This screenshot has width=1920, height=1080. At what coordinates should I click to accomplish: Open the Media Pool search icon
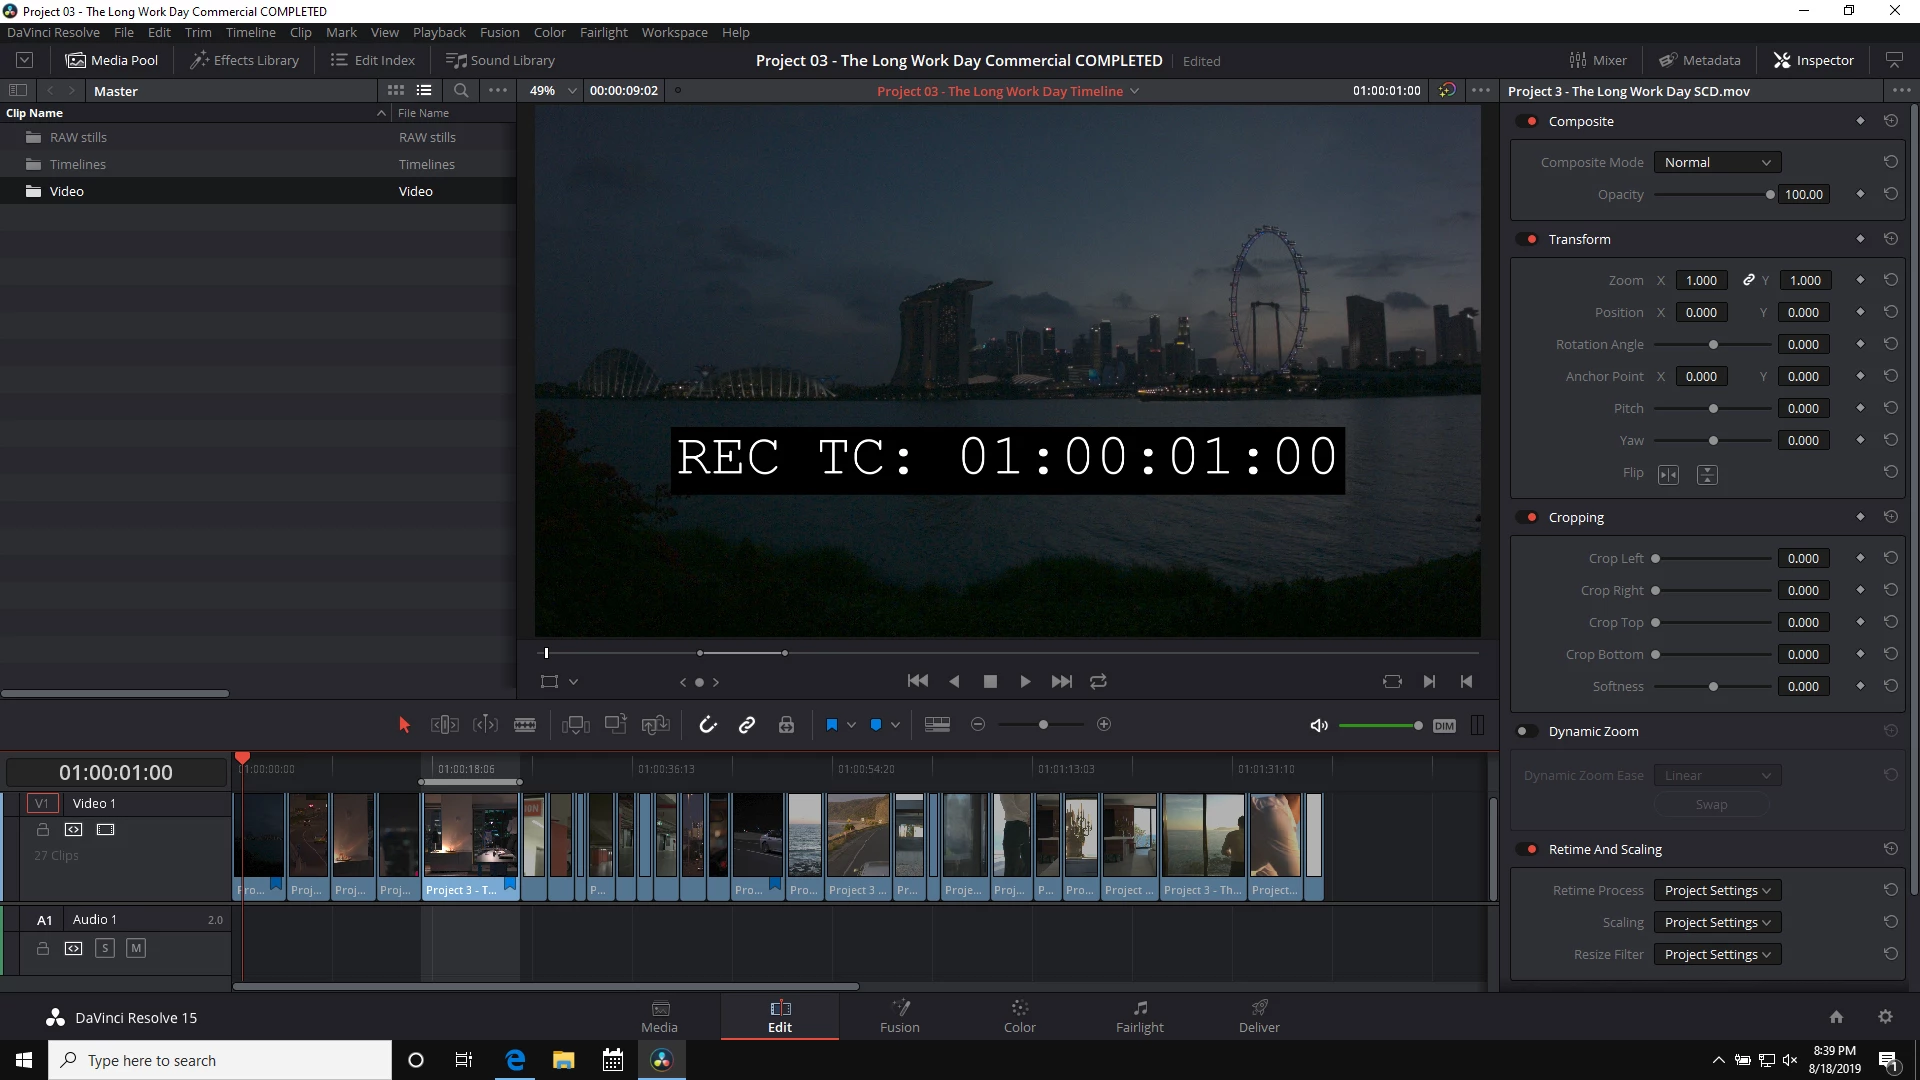[x=461, y=90]
